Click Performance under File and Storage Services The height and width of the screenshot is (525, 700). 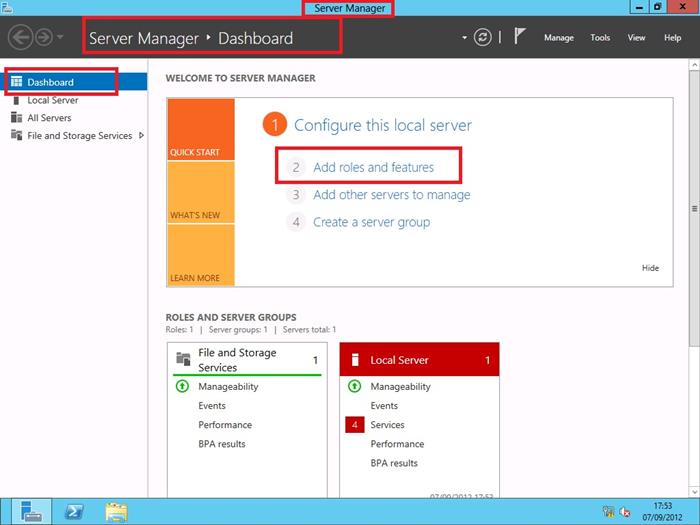coord(225,425)
